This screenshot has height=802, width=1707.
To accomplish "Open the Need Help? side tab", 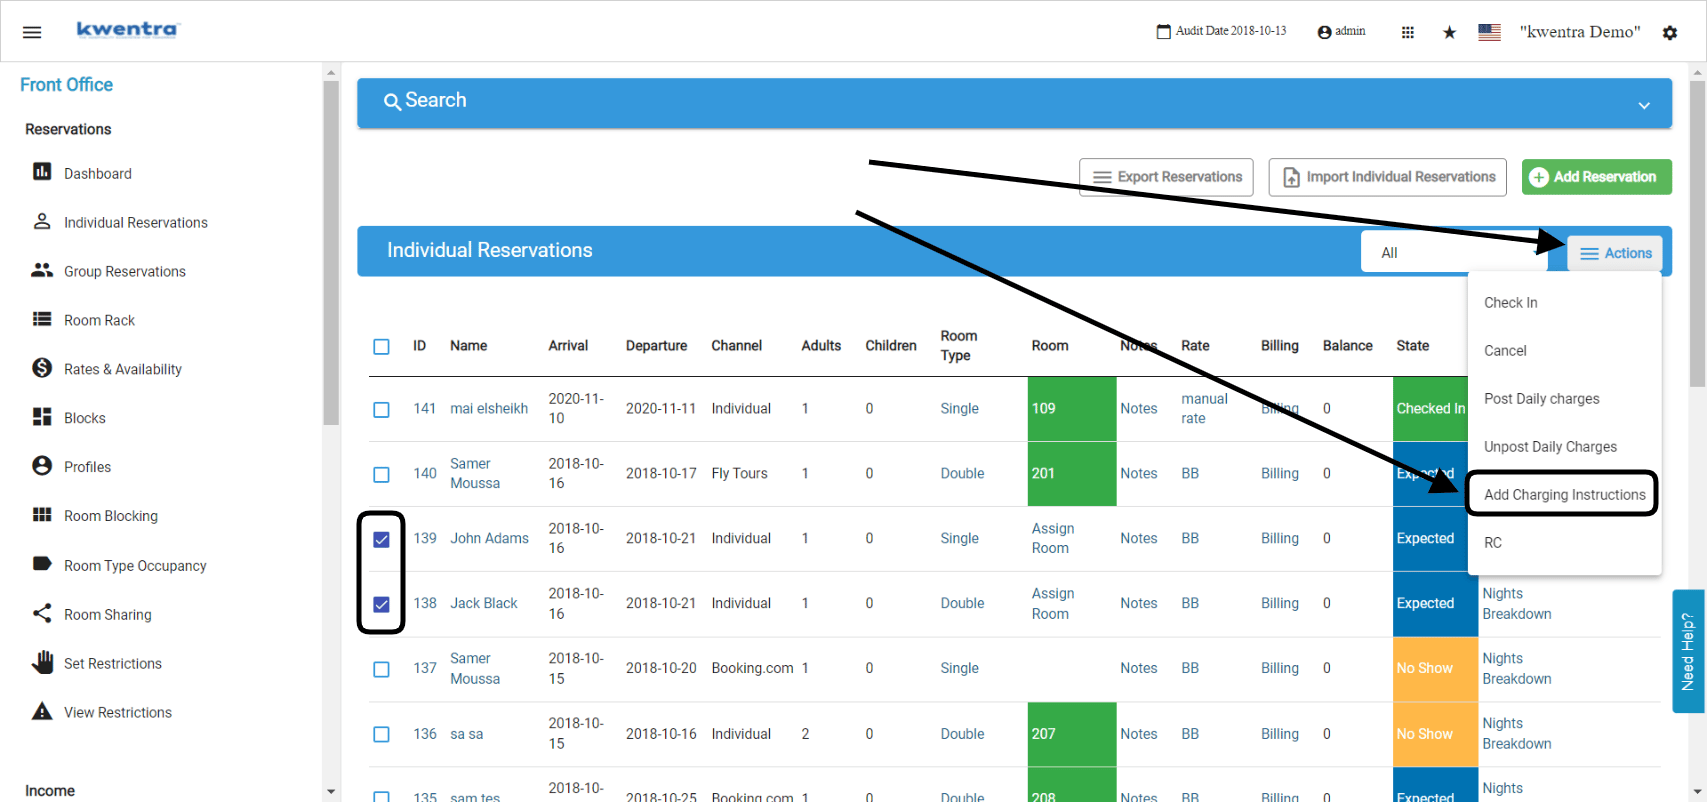I will pyautogui.click(x=1688, y=651).
